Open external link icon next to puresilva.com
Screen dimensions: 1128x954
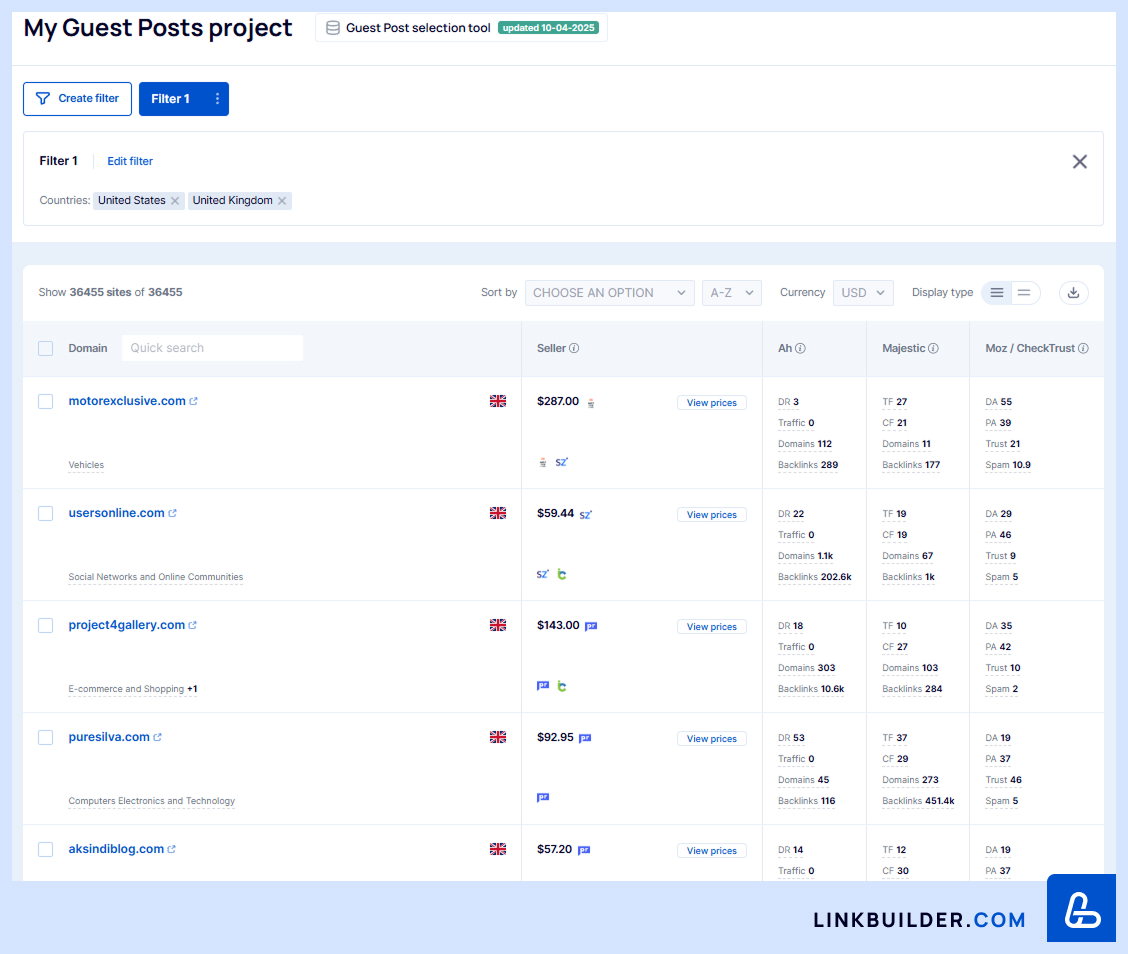coord(158,737)
